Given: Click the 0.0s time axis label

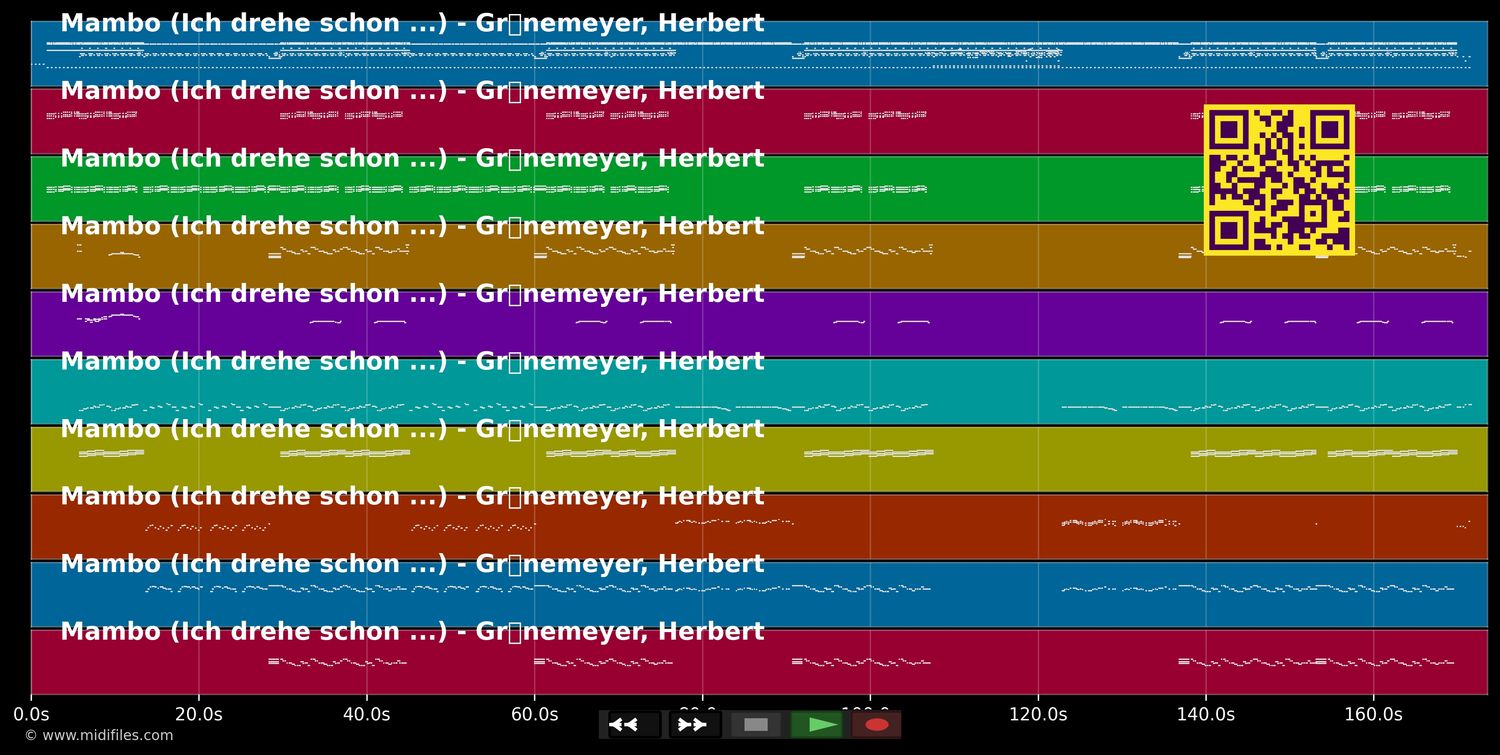Looking at the screenshot, I should (x=31, y=715).
